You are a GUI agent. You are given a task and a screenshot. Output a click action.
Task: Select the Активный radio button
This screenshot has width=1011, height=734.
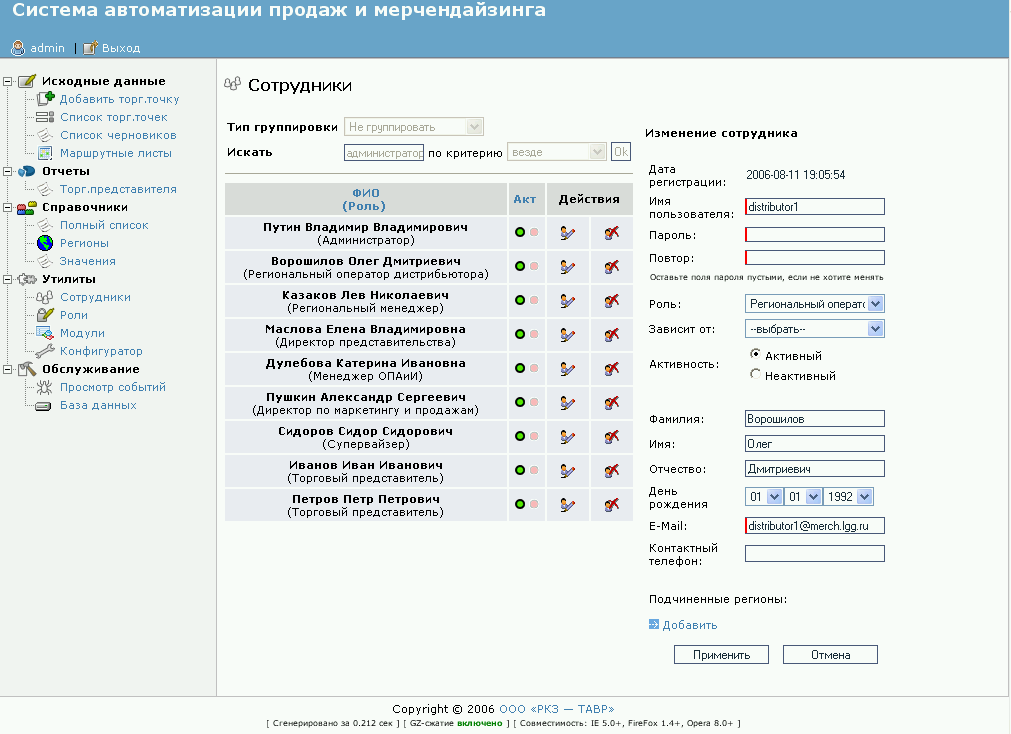click(755, 354)
